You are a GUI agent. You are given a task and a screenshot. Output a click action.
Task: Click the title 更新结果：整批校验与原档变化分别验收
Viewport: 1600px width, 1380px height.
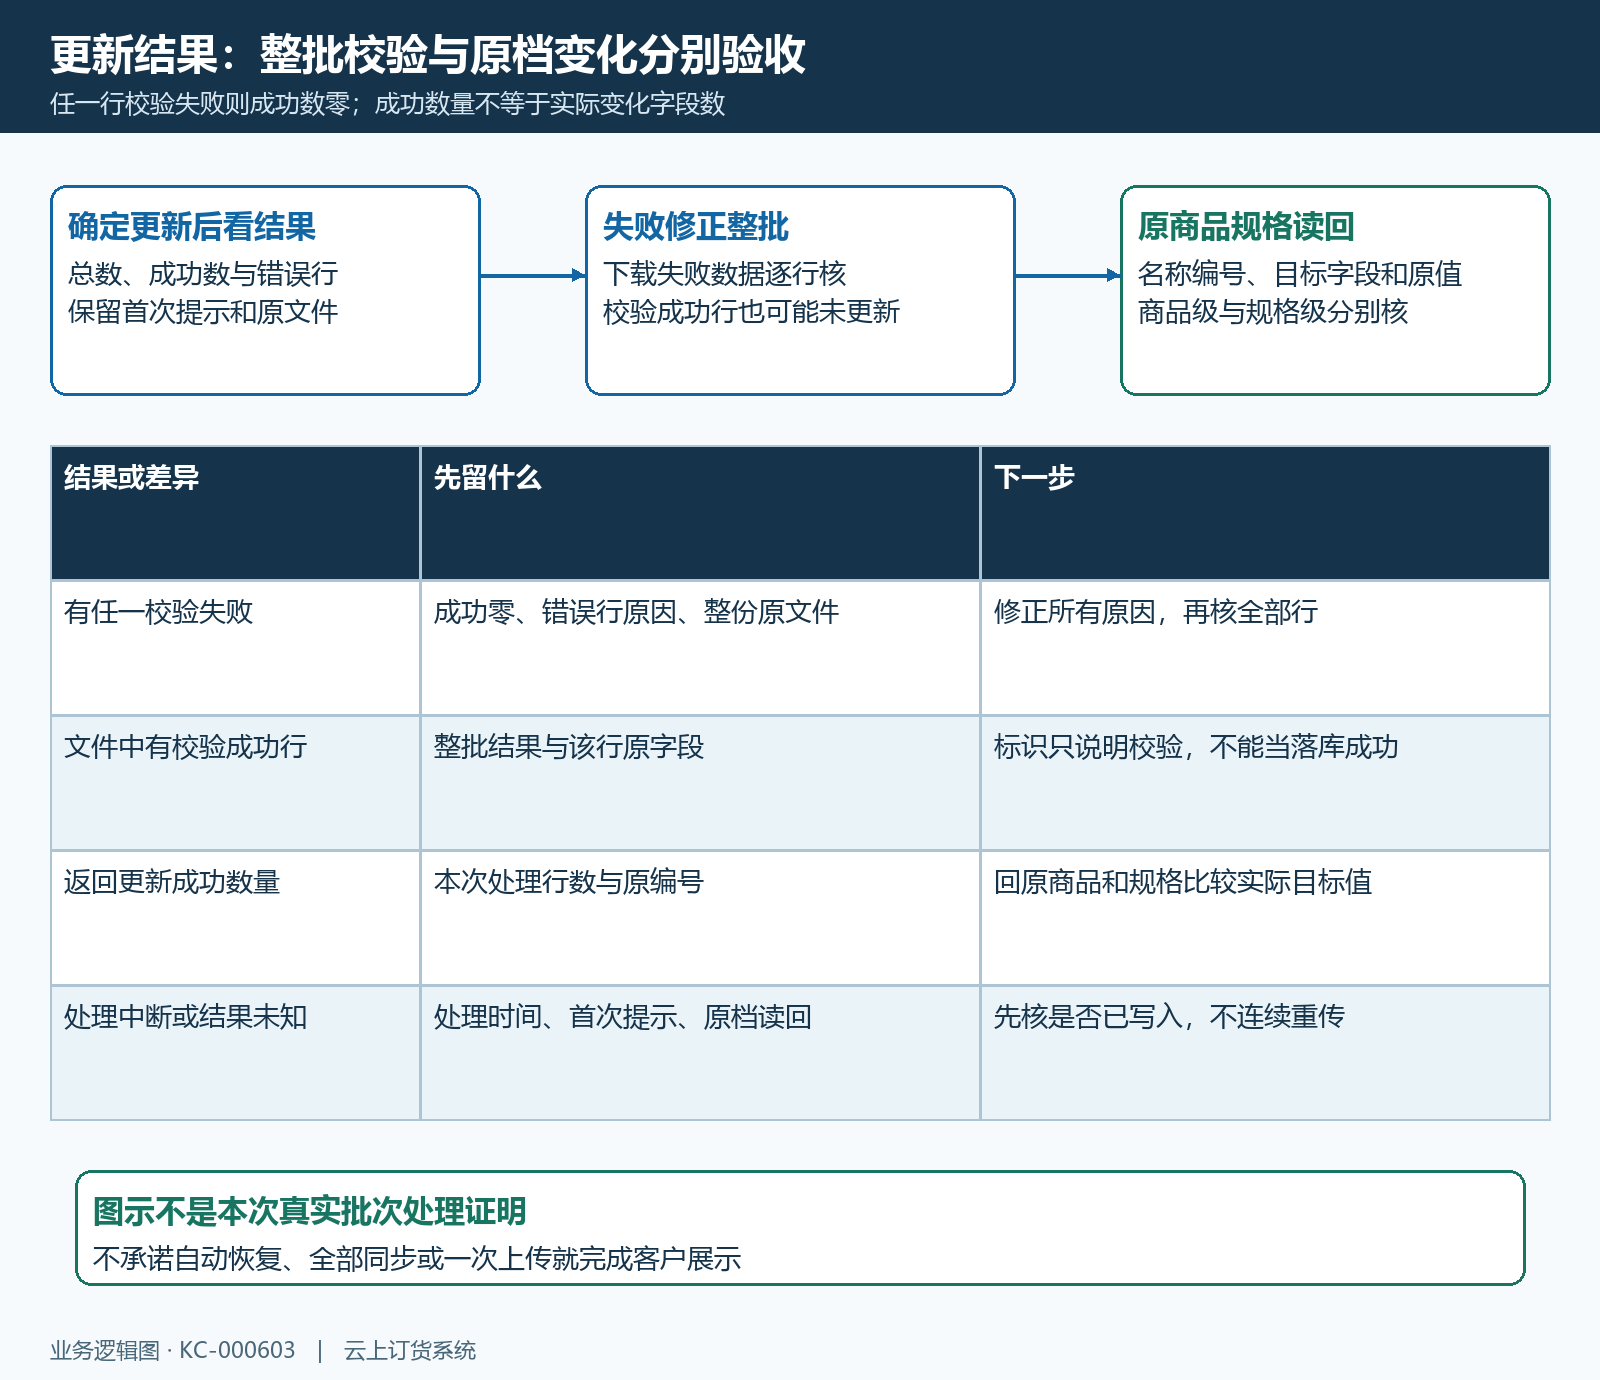pos(428,54)
